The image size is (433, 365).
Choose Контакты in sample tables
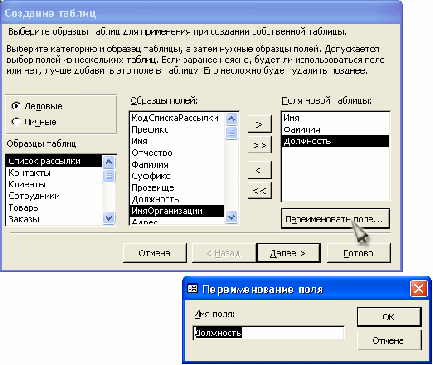[54, 173]
